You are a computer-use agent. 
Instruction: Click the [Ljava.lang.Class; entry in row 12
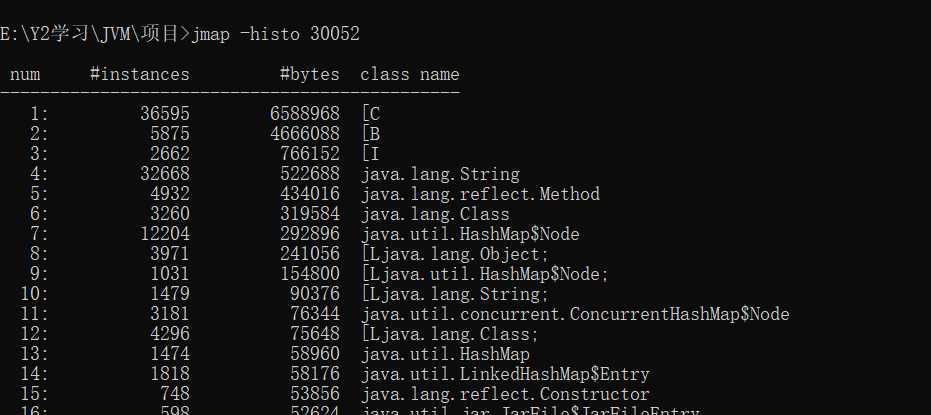coord(449,334)
